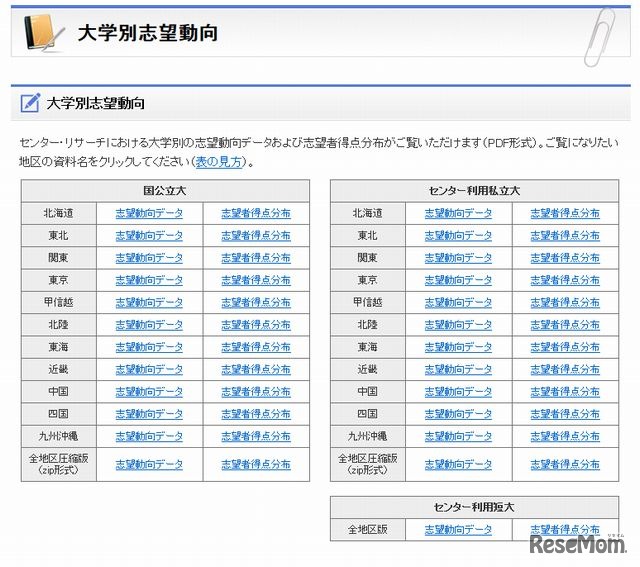The width and height of the screenshot is (640, 567).
Task: Click the pencil note icon beside 大学別志望動向
Action: click(x=30, y=103)
